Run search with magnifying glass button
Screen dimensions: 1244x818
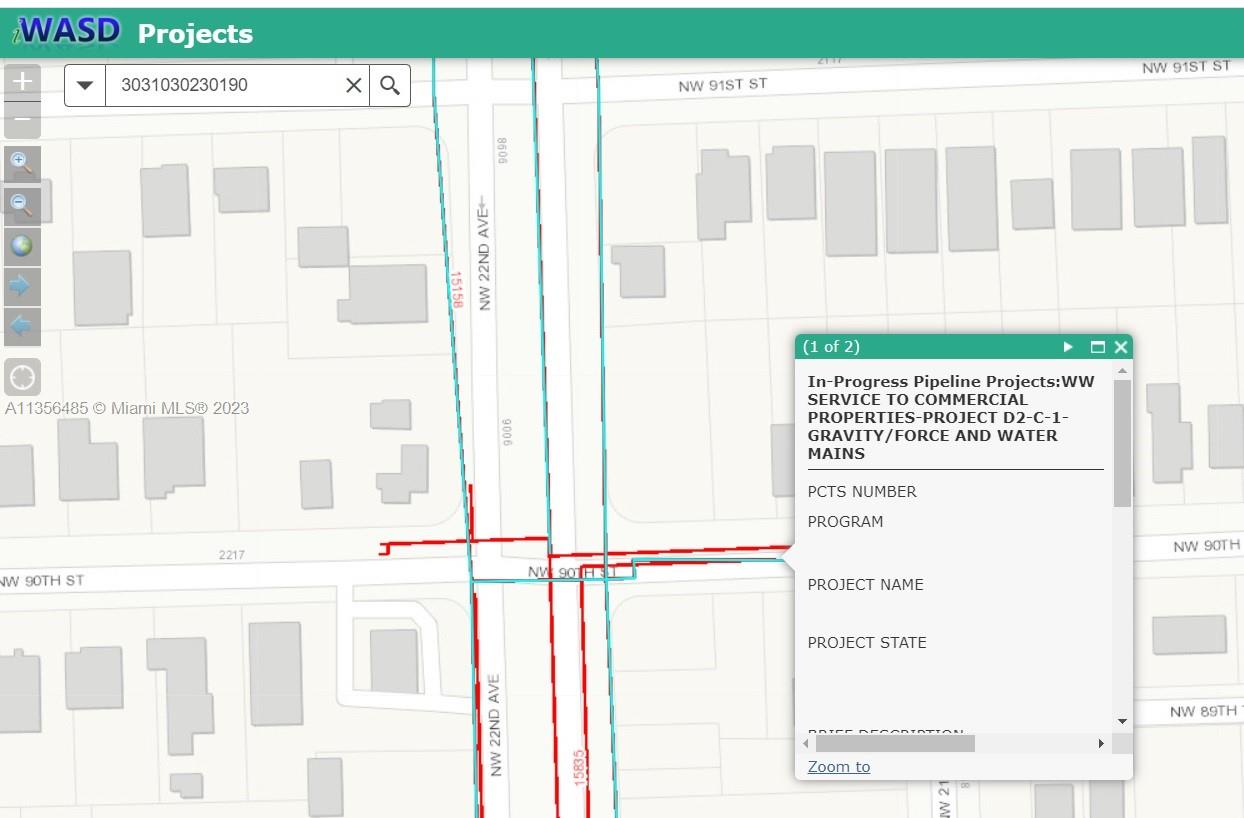click(390, 85)
